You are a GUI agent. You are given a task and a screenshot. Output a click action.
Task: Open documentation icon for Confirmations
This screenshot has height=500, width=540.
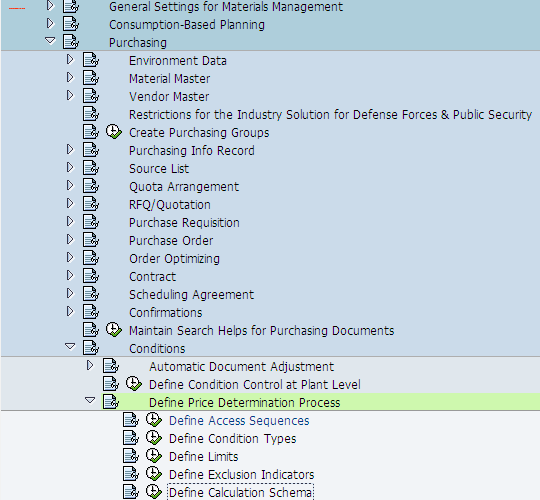pyautogui.click(x=91, y=312)
